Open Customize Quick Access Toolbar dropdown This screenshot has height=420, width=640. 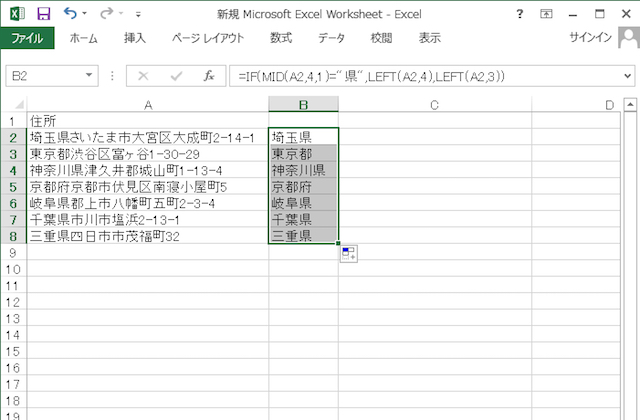(x=137, y=15)
